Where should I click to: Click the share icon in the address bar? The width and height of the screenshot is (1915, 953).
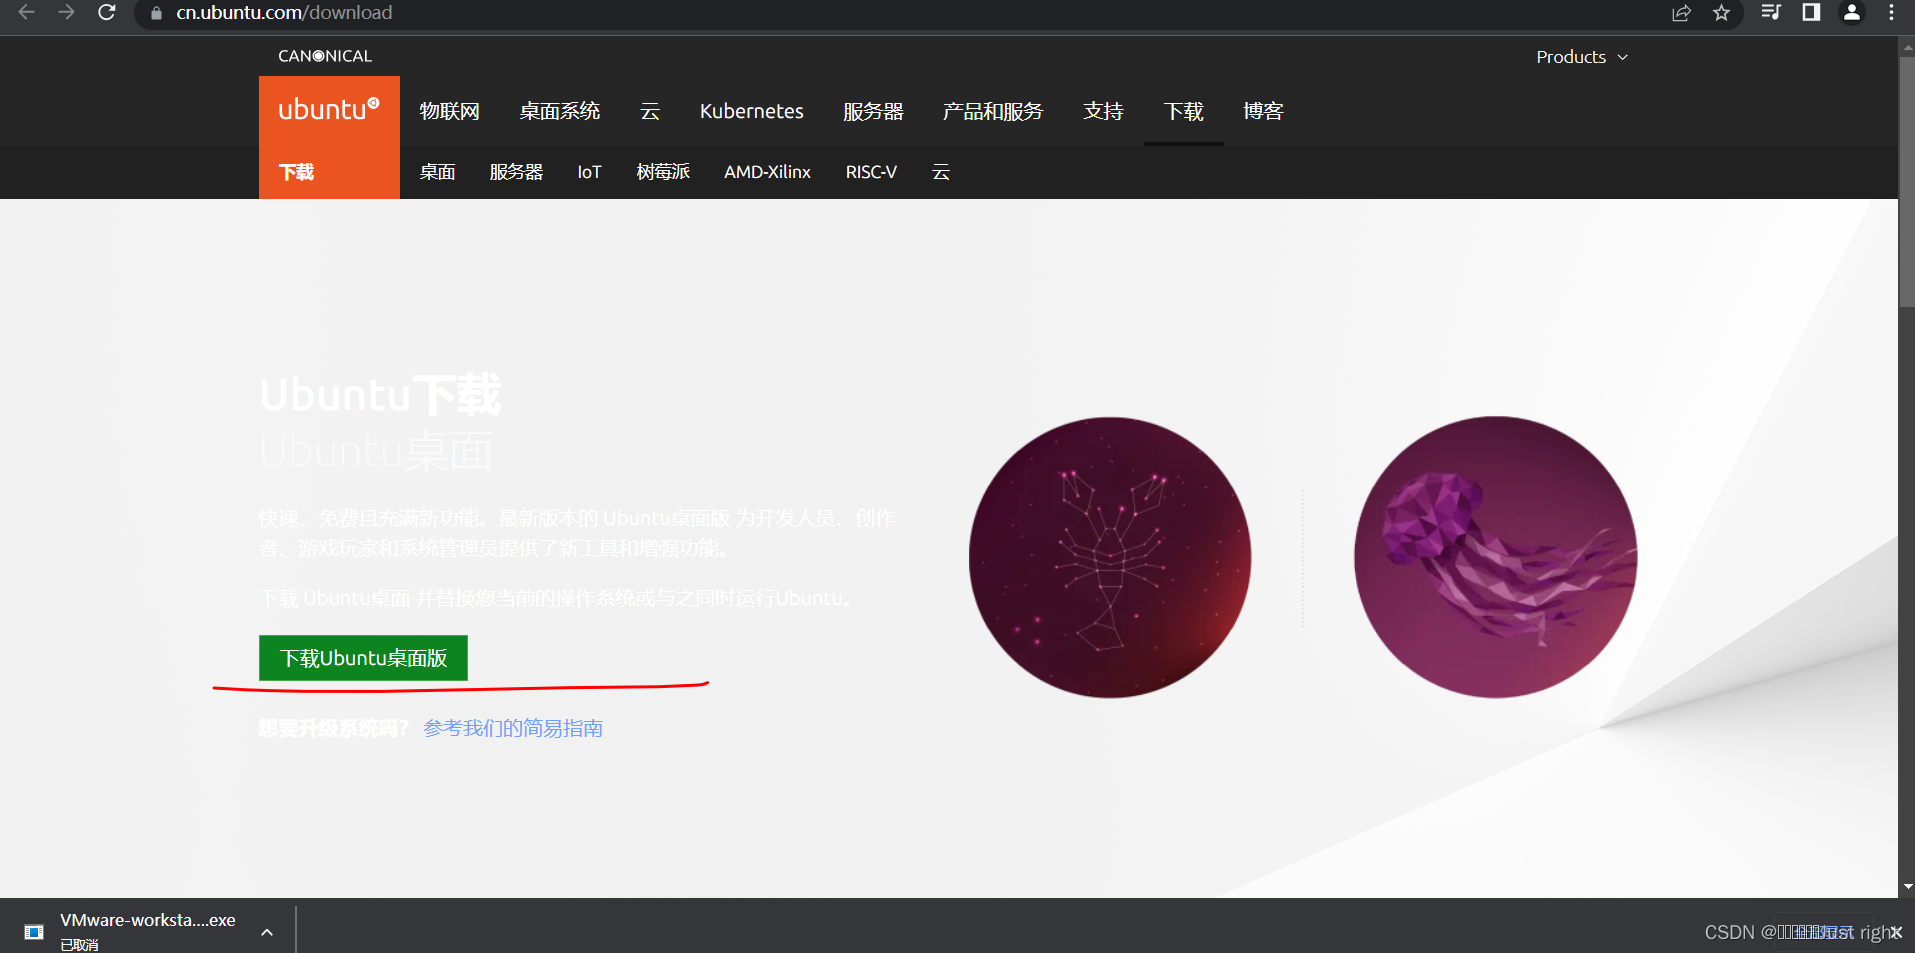(1681, 13)
